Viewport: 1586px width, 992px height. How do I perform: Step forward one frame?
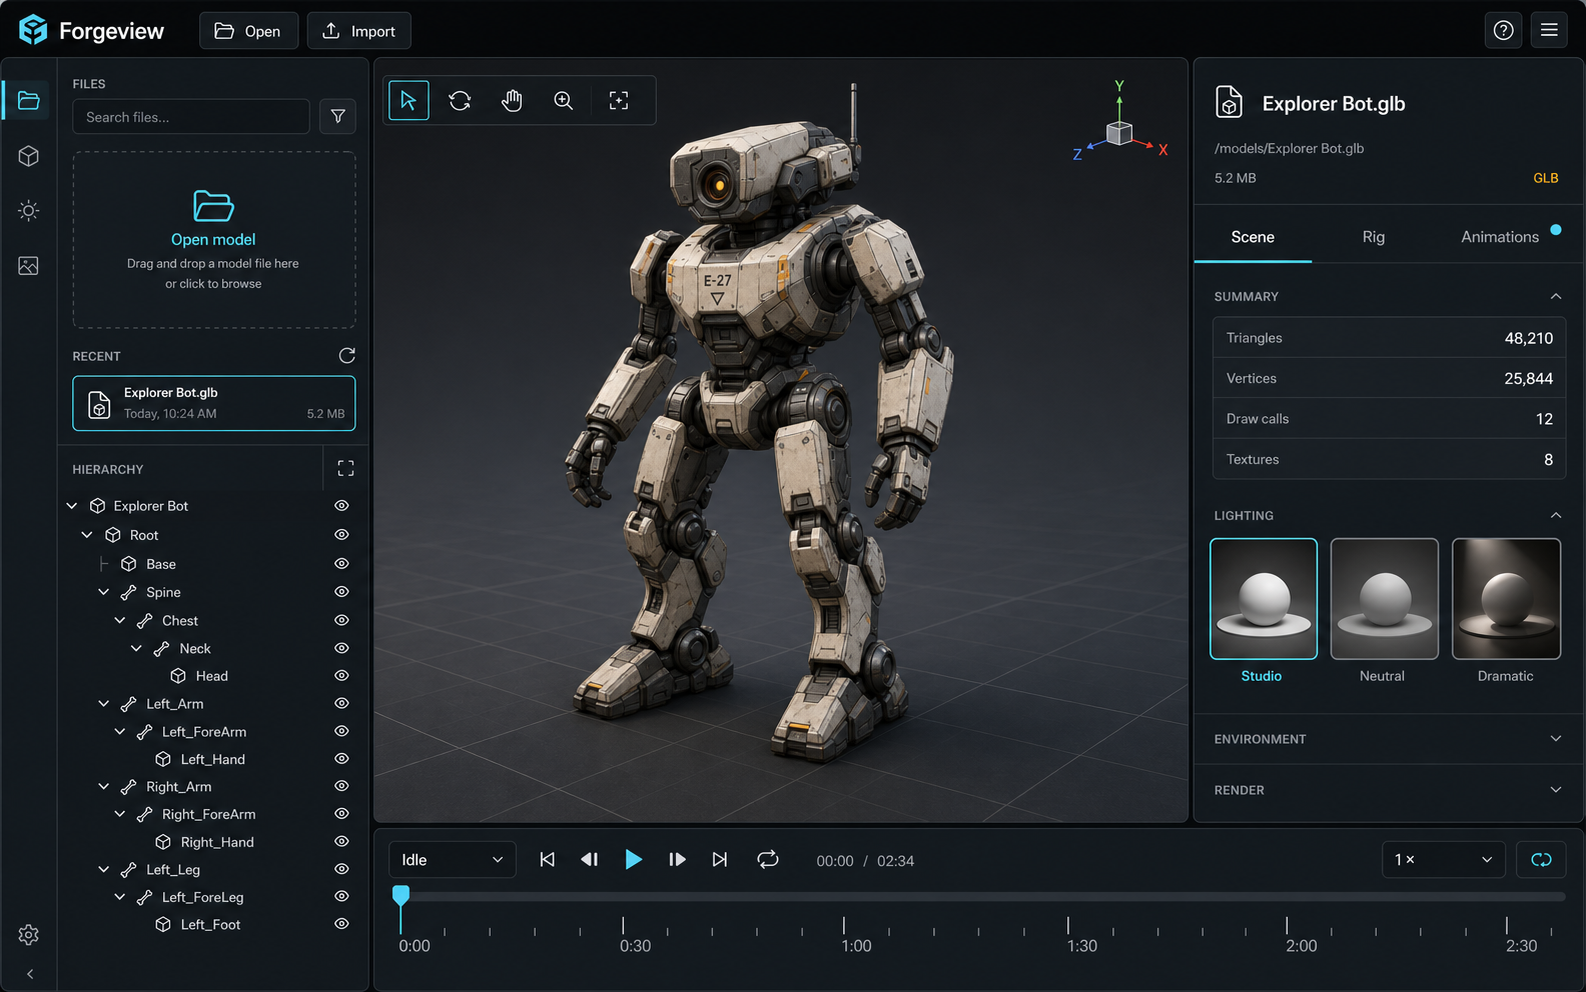pos(677,860)
